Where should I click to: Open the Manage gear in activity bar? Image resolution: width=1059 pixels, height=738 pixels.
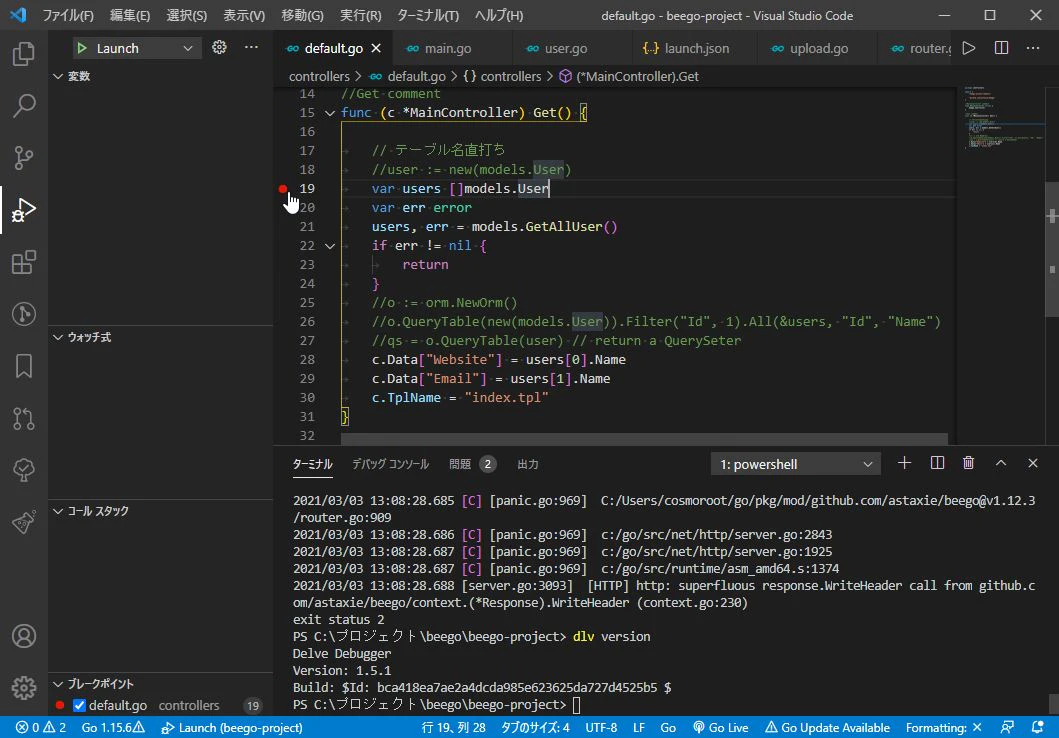pos(24,688)
